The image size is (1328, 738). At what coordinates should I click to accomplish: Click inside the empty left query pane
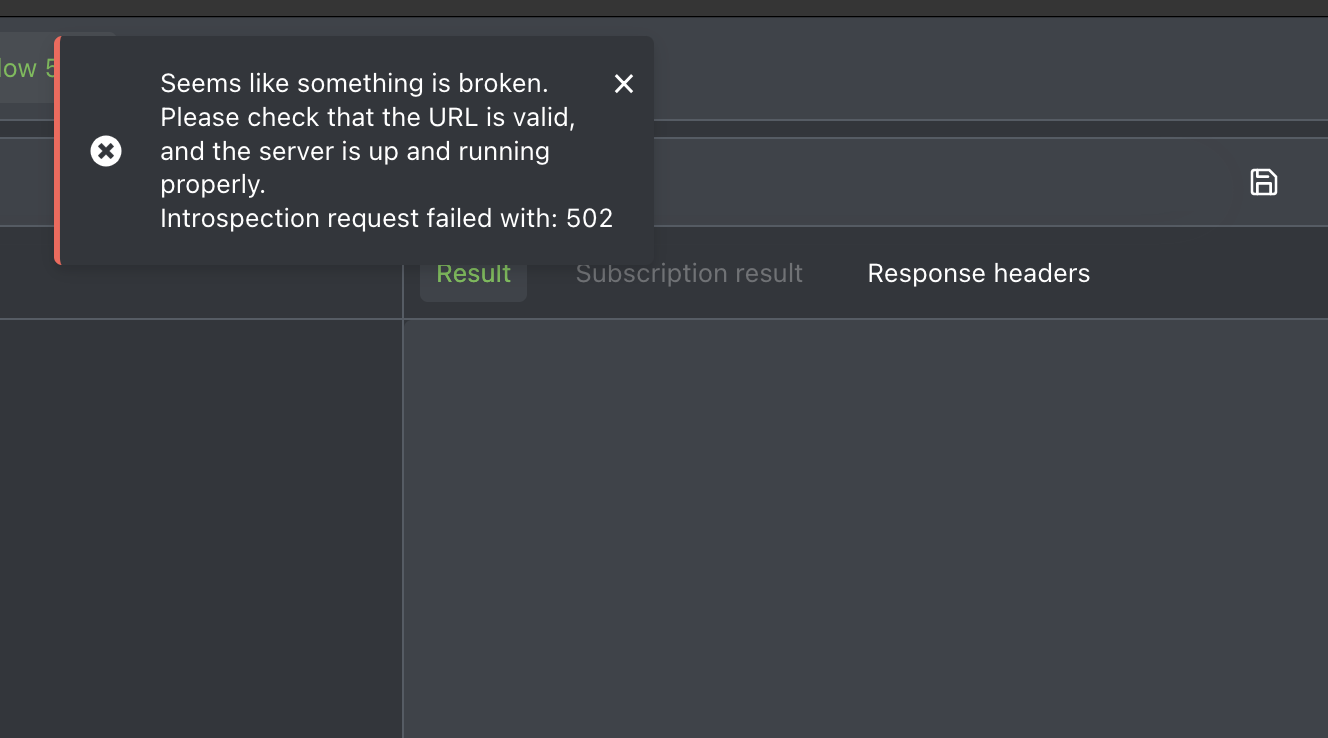(x=200, y=520)
